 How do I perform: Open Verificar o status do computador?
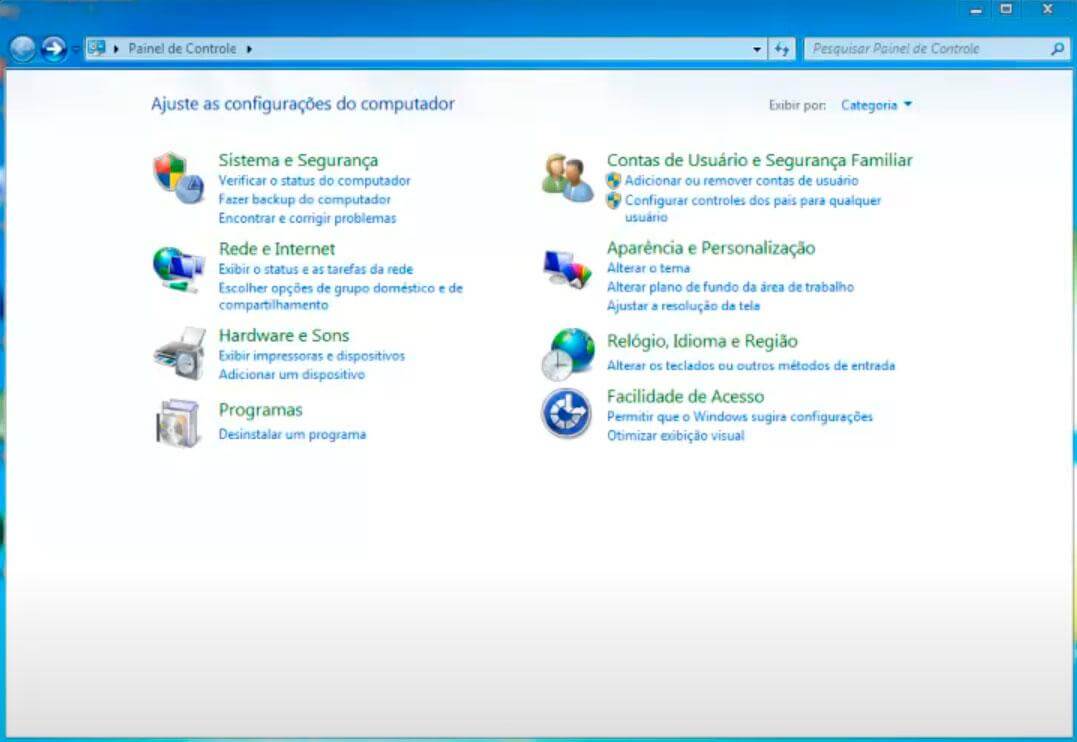pos(315,181)
